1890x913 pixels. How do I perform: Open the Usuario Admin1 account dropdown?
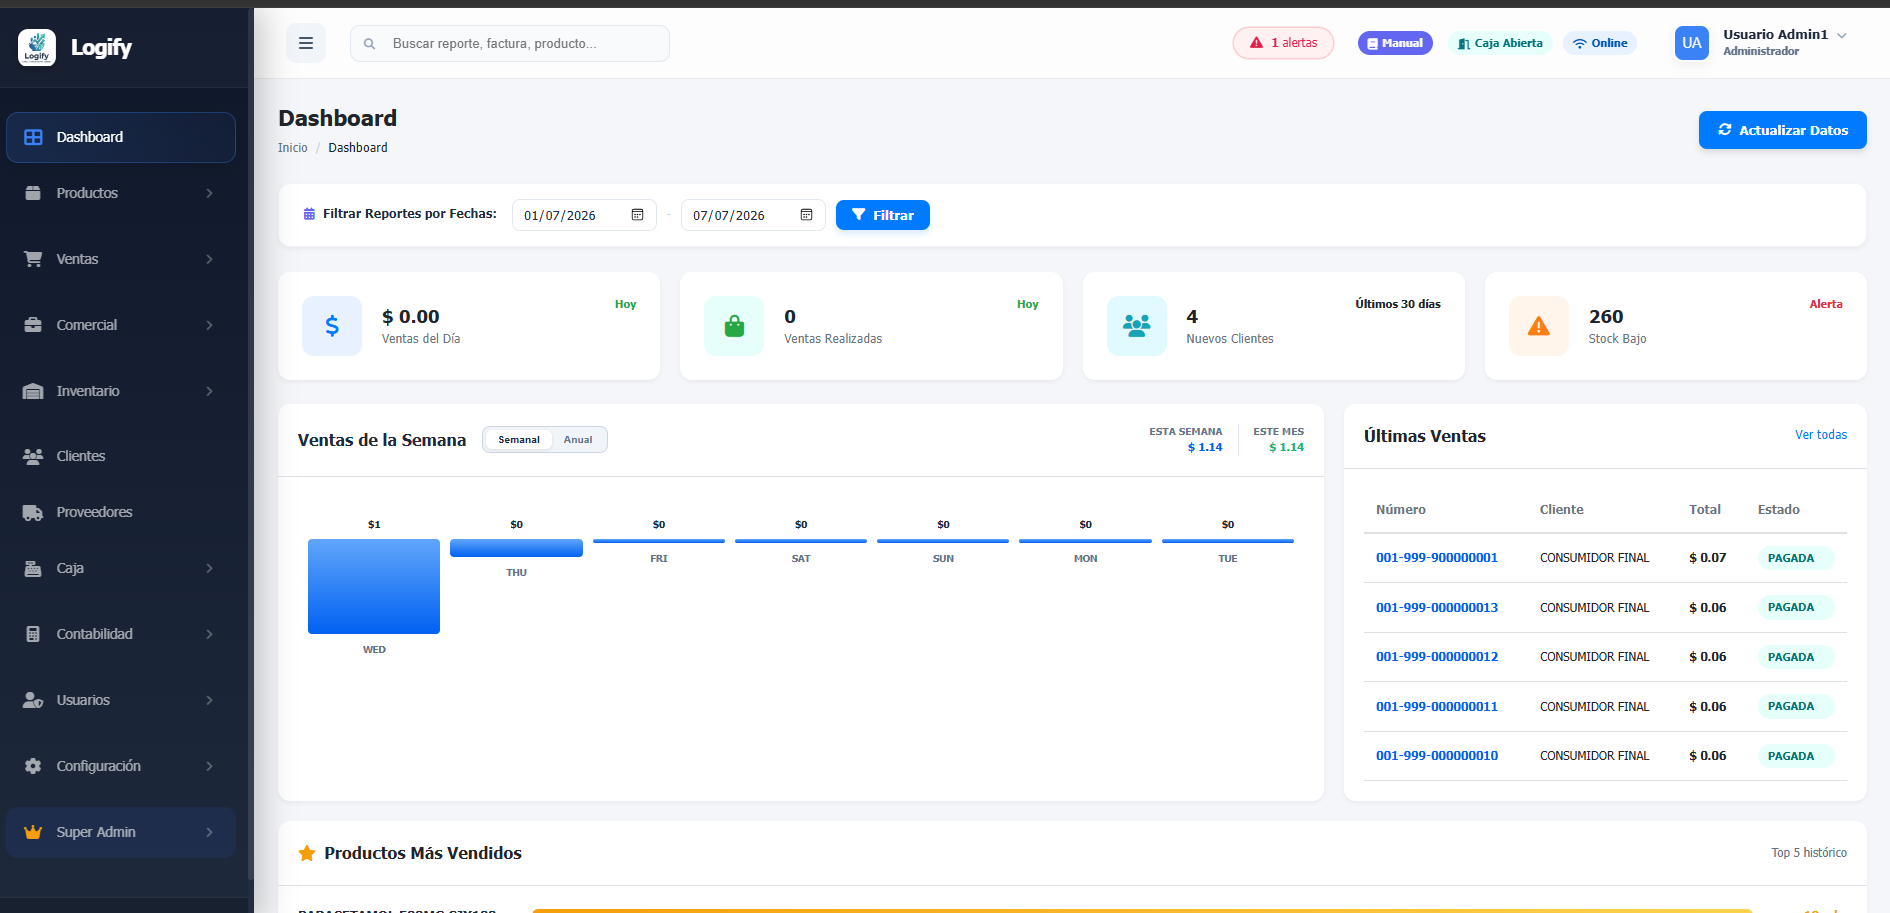[1761, 42]
